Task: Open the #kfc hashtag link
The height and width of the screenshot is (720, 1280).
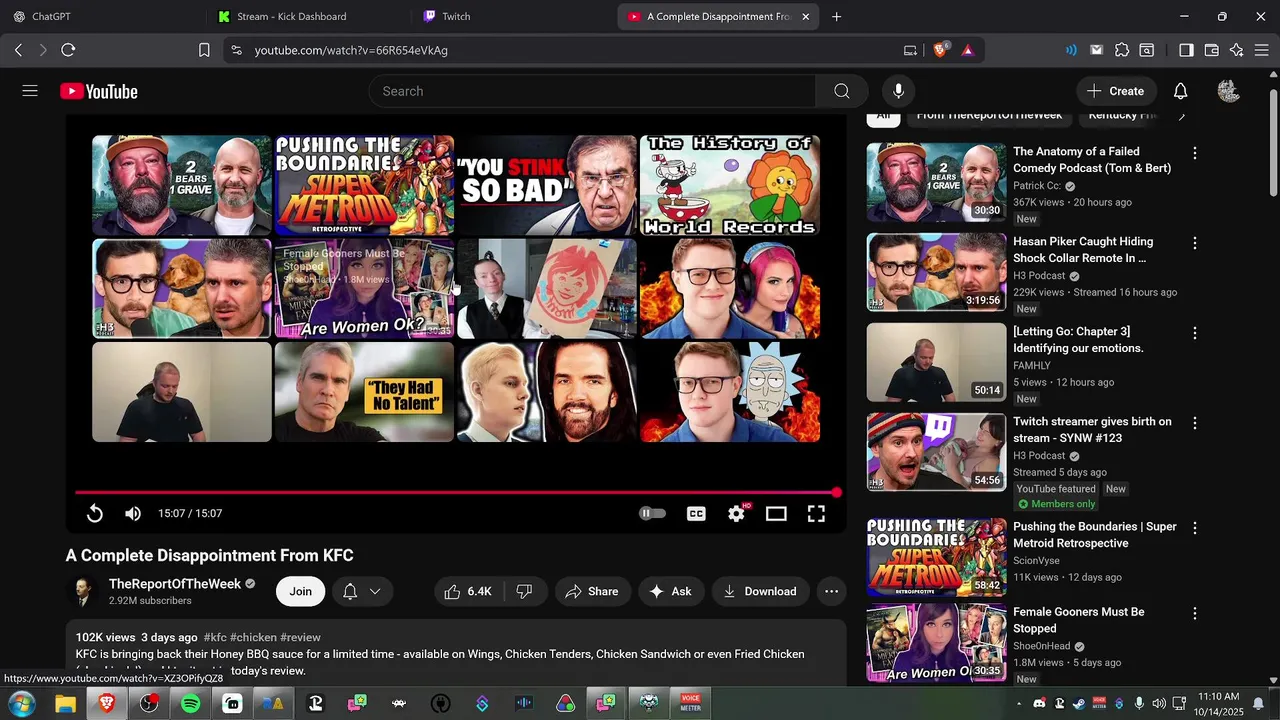Action: click(215, 637)
